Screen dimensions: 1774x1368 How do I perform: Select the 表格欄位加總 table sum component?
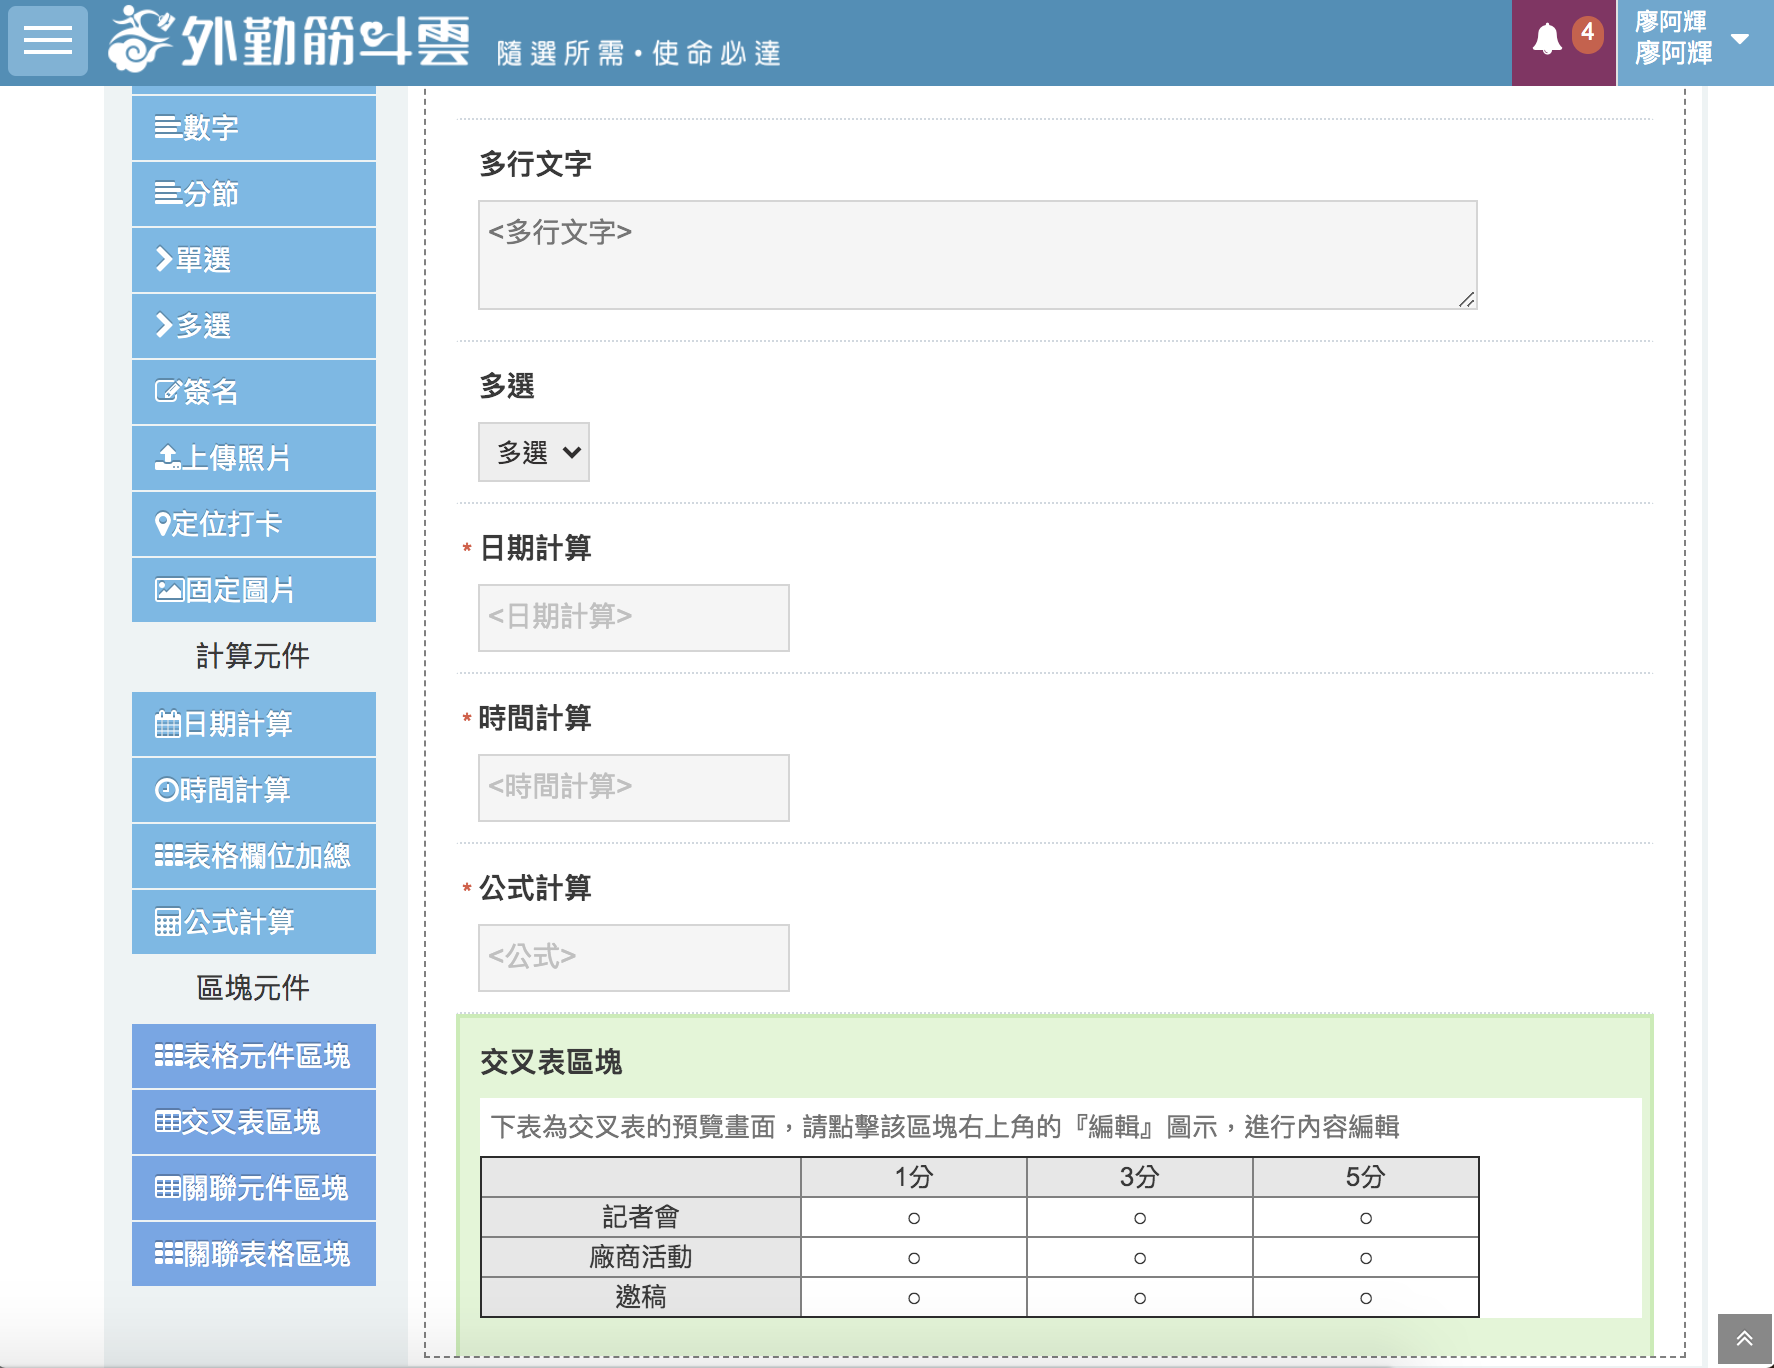click(253, 856)
